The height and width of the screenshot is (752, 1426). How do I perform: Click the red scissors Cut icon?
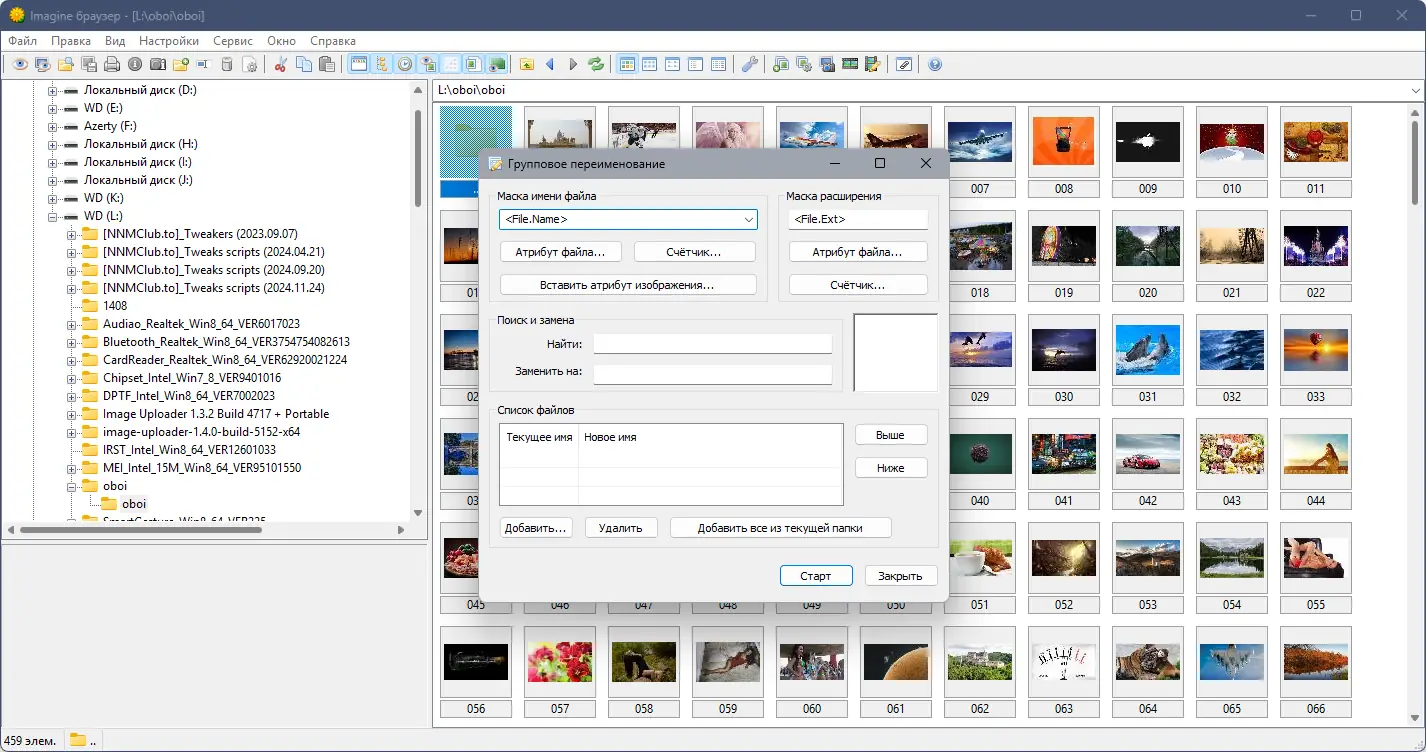tap(281, 64)
